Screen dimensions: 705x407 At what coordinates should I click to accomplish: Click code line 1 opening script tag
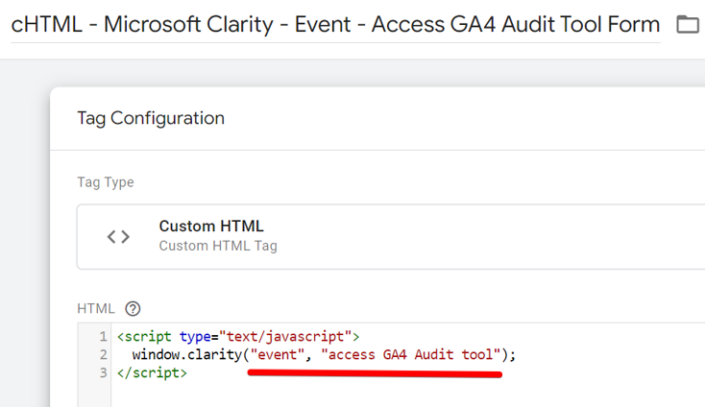click(x=238, y=336)
